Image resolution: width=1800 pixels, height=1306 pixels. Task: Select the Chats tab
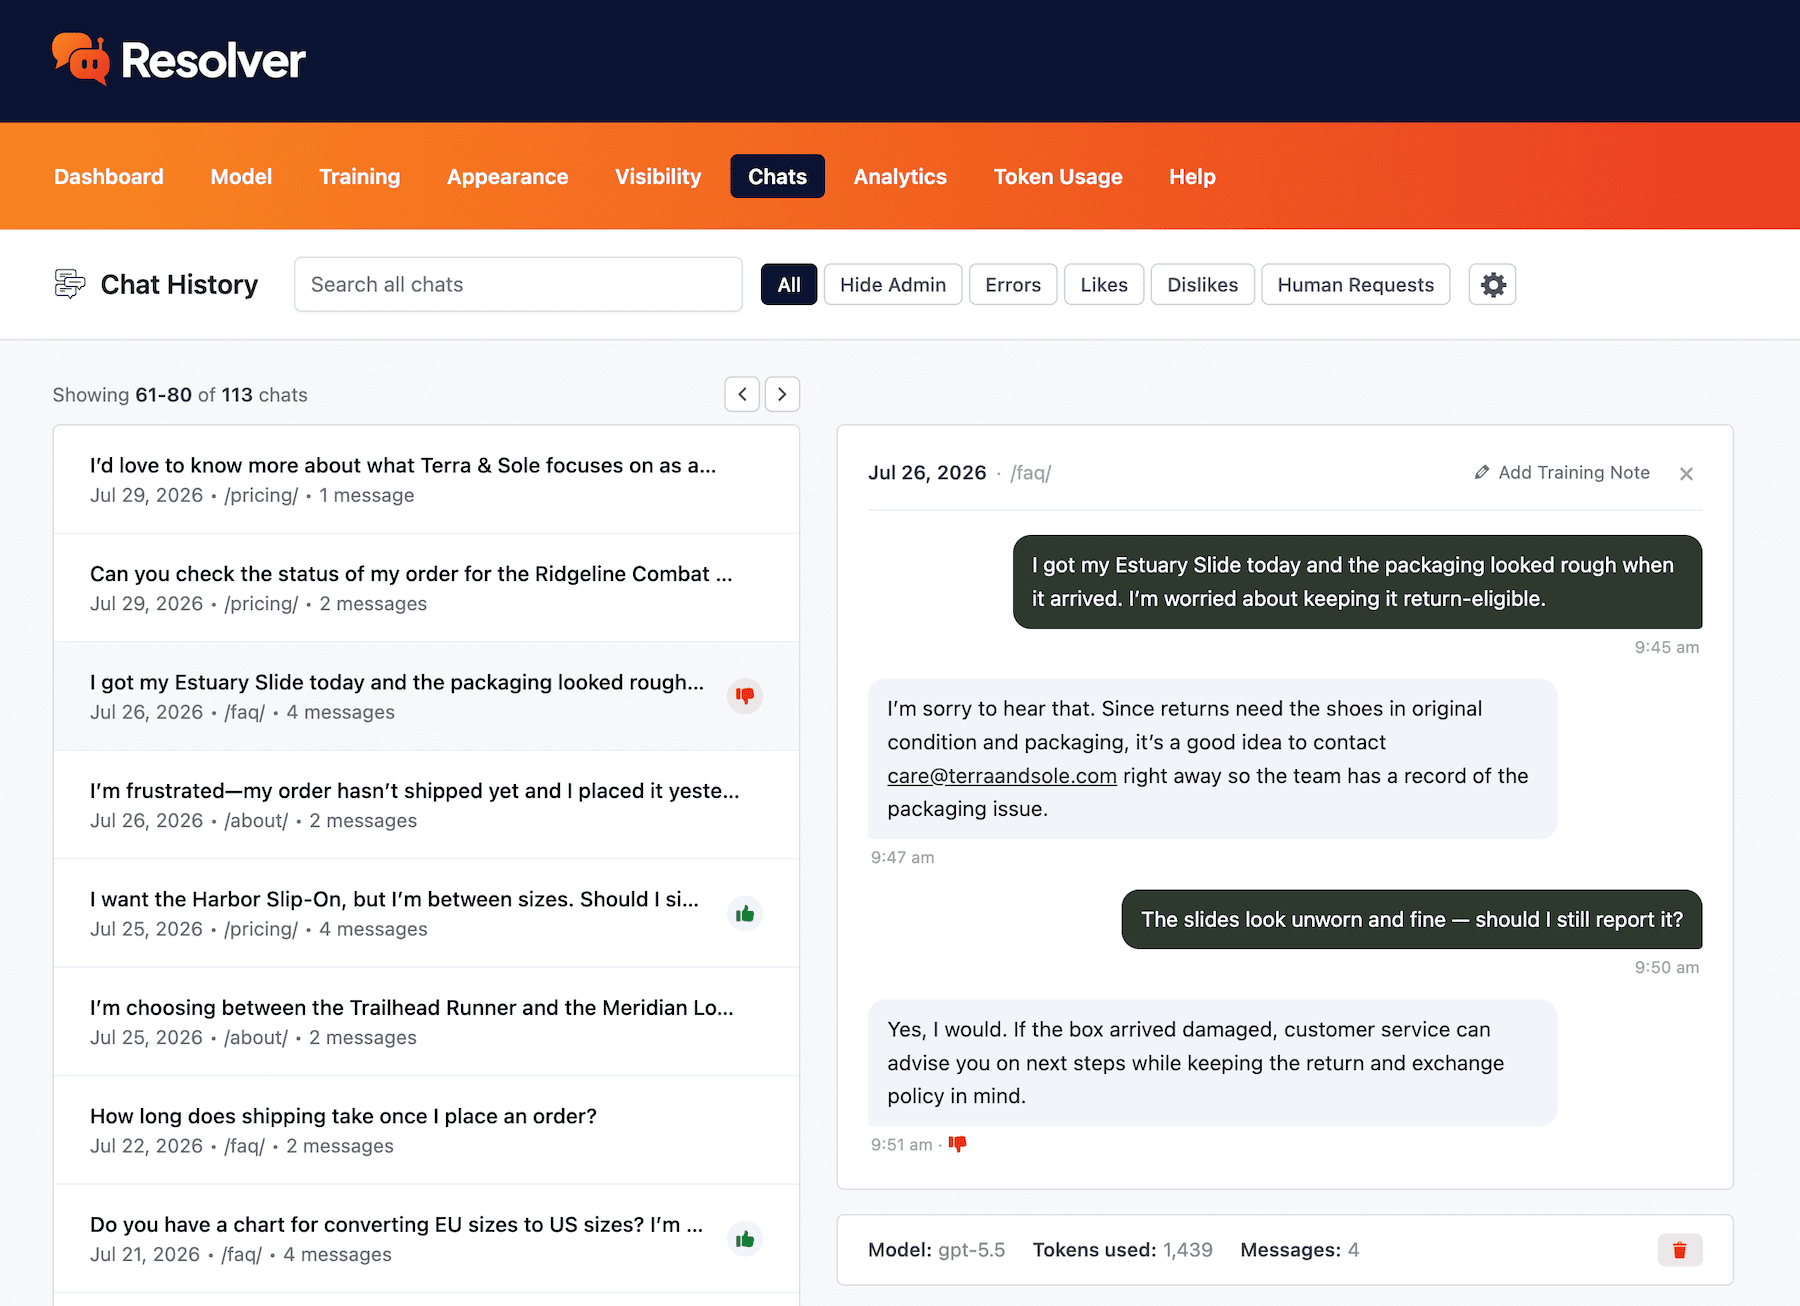(x=777, y=176)
